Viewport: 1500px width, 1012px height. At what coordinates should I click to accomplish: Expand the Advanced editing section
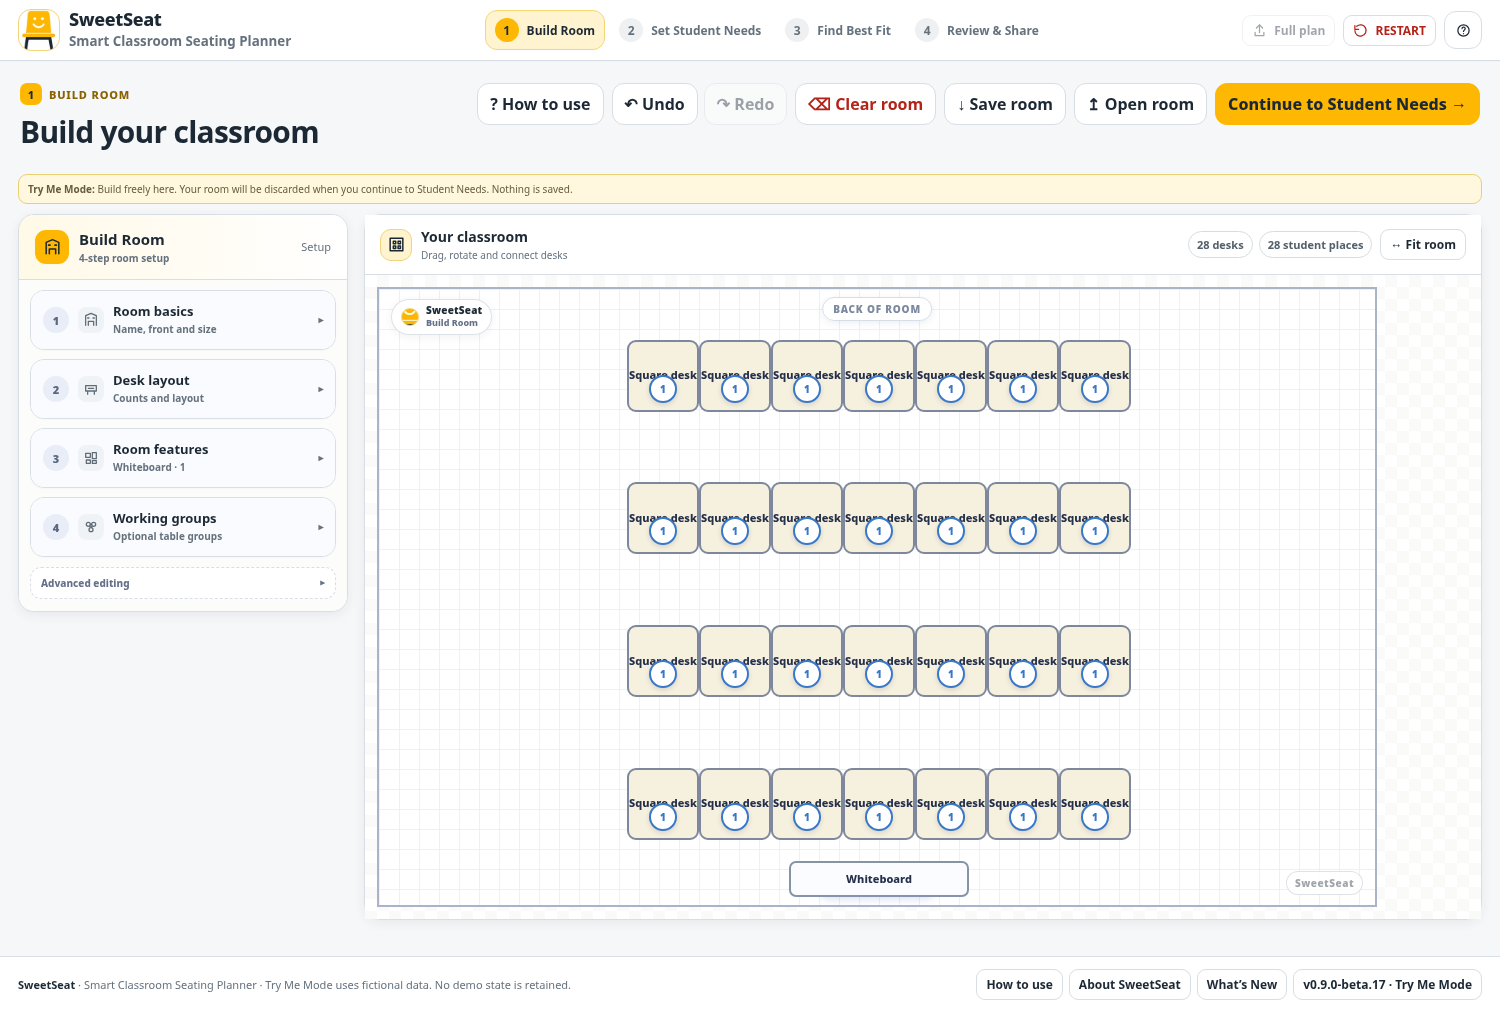coord(183,583)
